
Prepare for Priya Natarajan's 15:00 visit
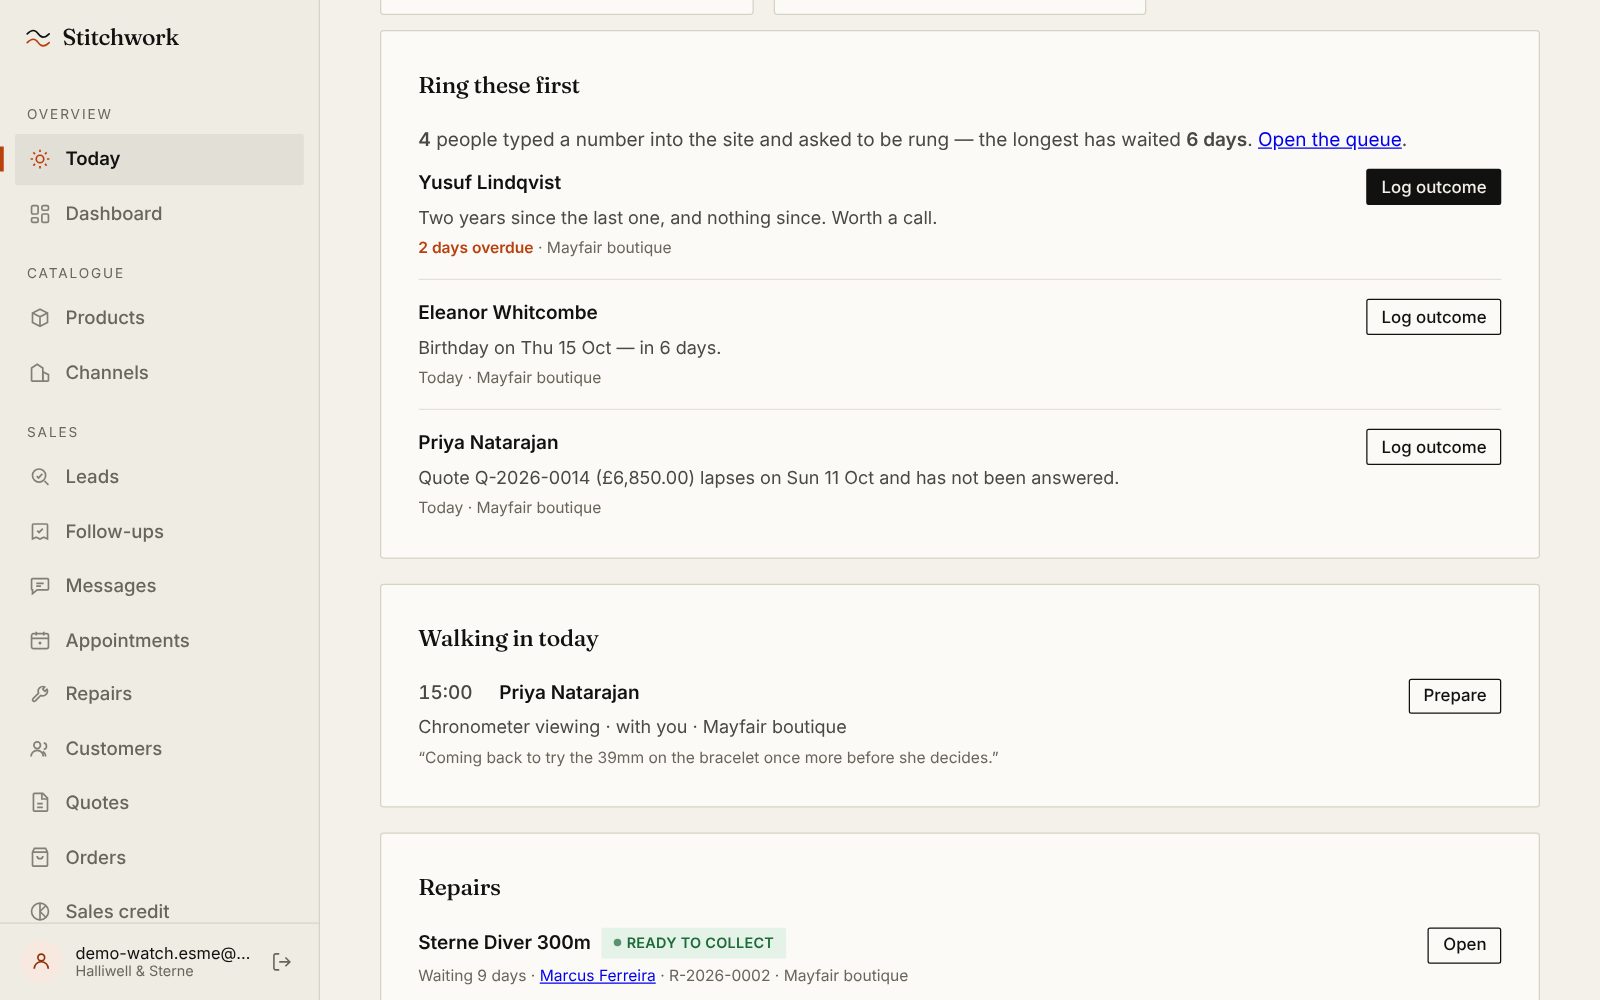(1454, 696)
